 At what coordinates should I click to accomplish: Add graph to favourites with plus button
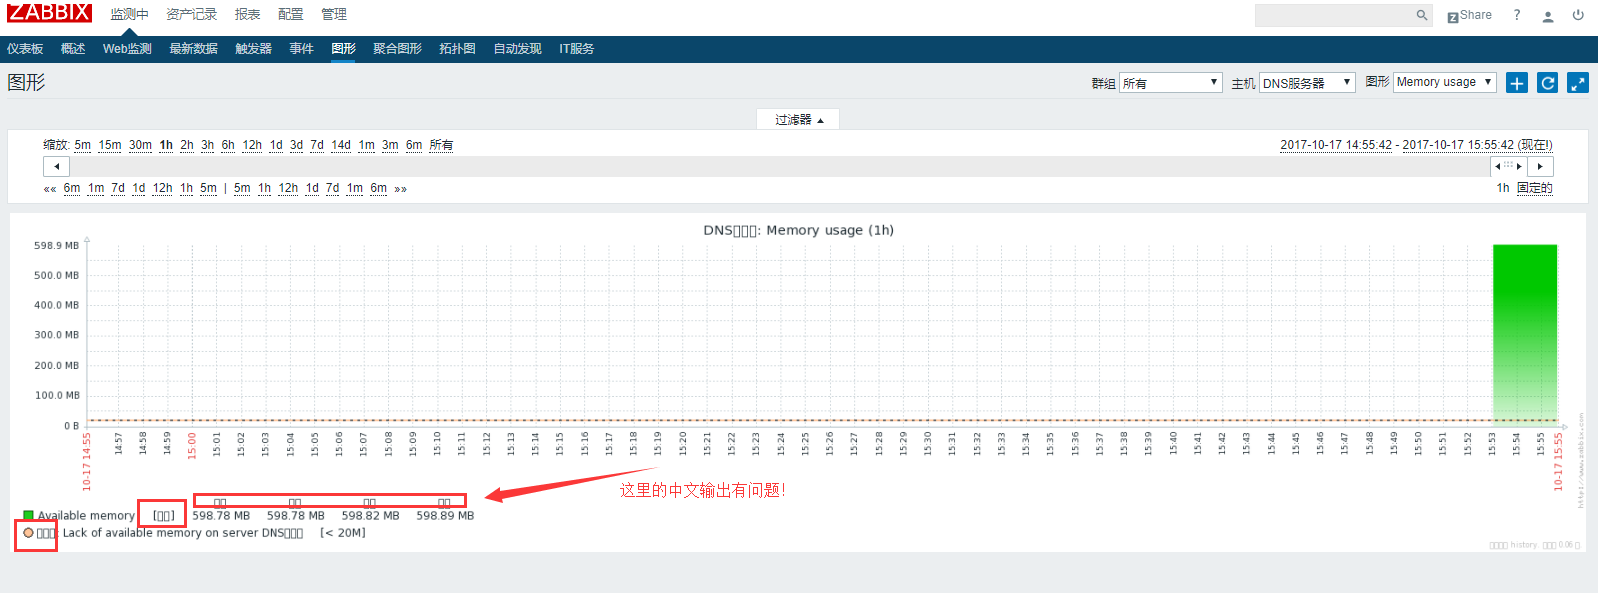pos(1517,83)
